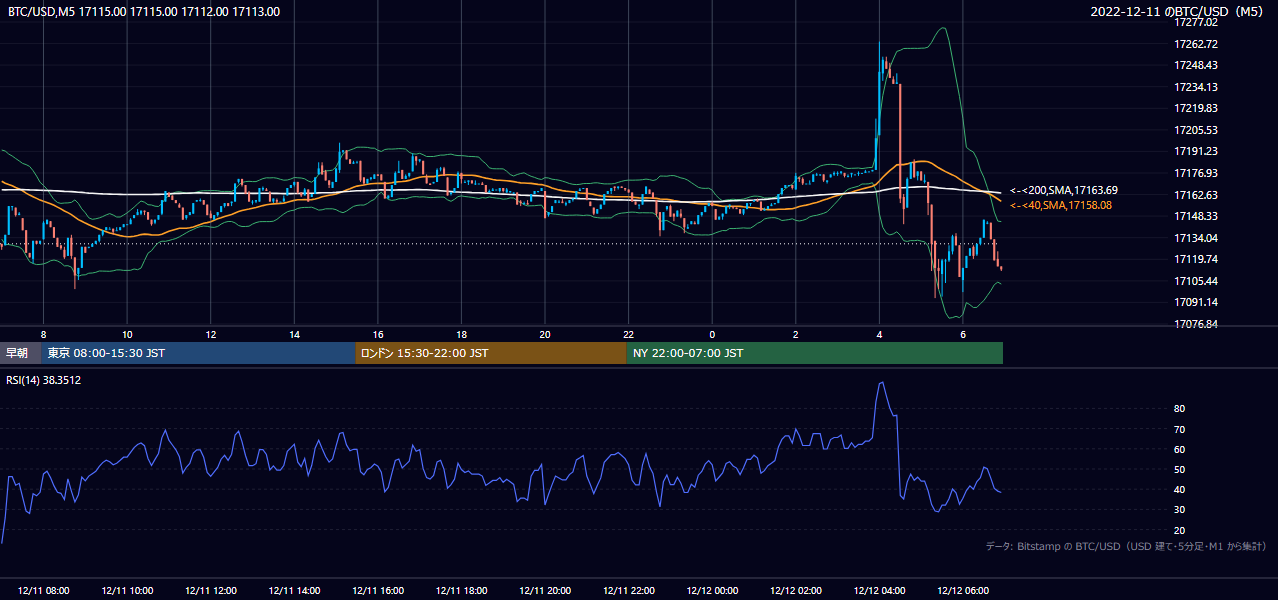Screen dimensions: 1278x600
Task: Click price axis value 17234.13
Action: tap(1196, 87)
